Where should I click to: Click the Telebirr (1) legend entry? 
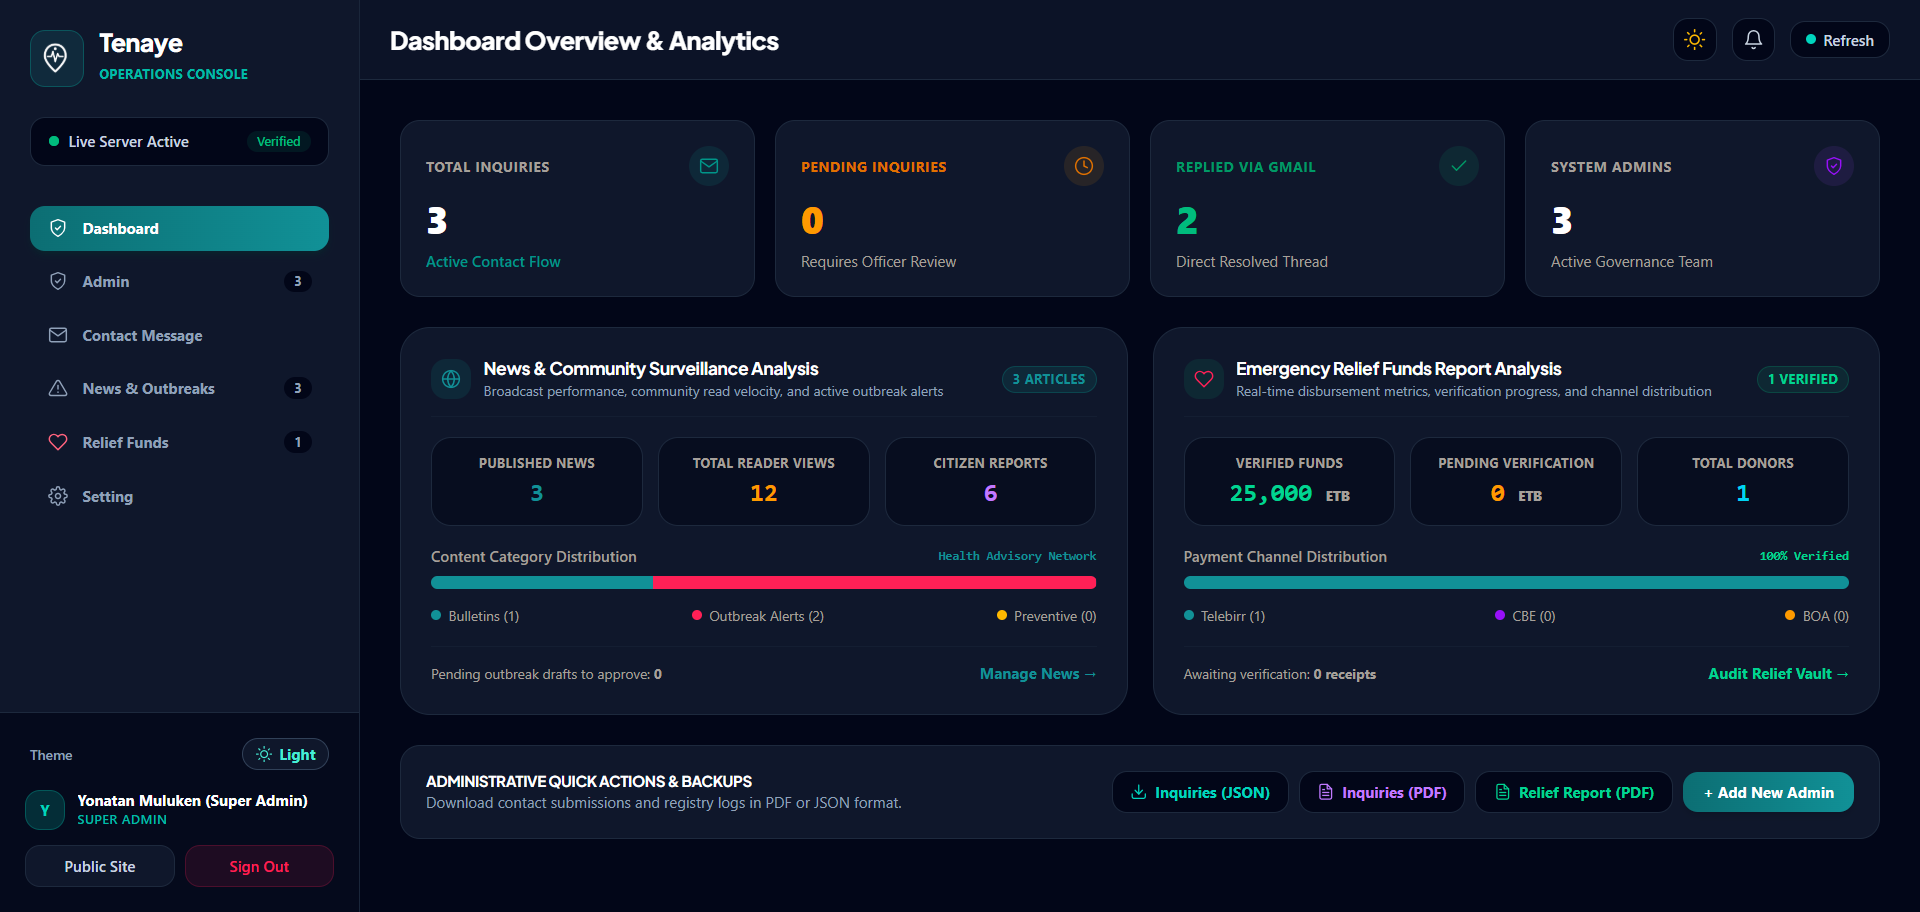[1224, 616]
